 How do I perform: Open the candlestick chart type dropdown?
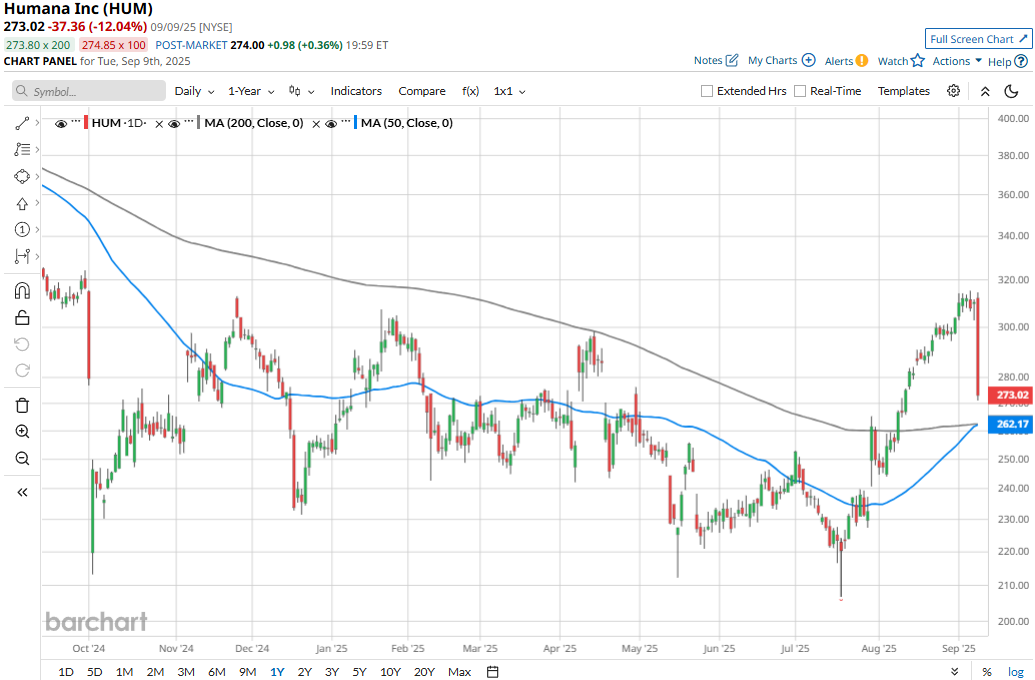pos(301,91)
